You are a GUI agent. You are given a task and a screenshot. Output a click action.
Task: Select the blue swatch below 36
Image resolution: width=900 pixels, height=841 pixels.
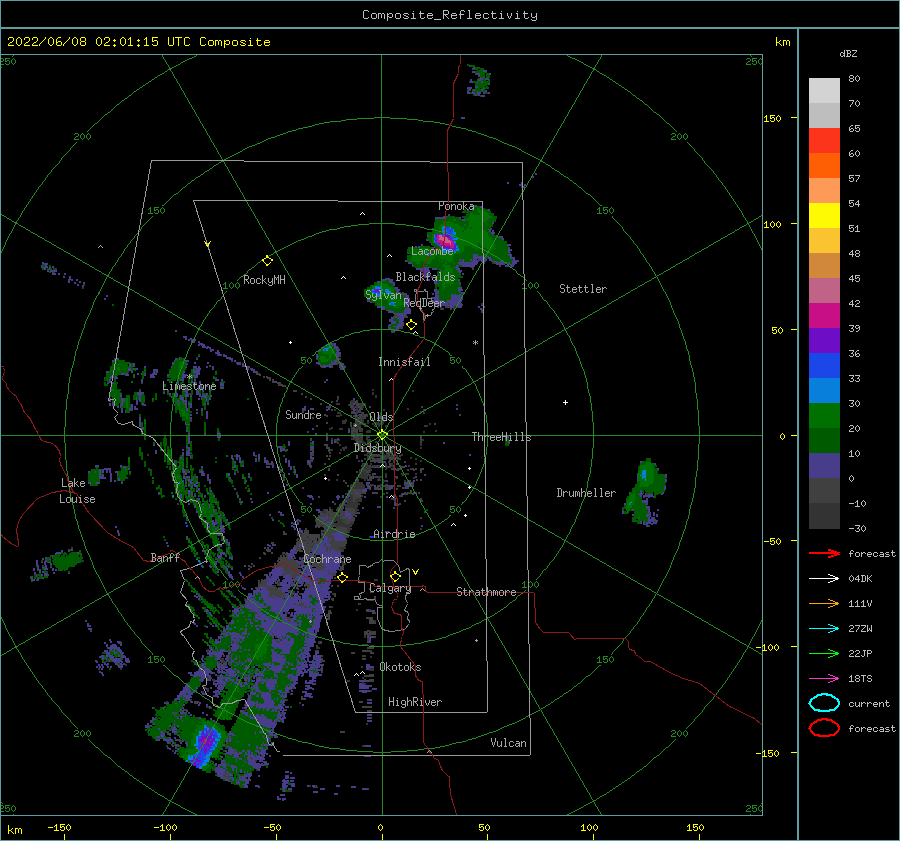(x=824, y=365)
